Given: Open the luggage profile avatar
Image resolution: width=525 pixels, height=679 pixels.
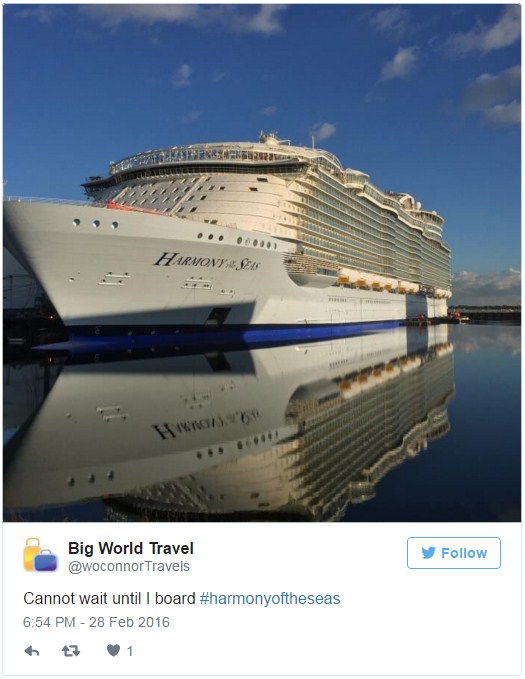Looking at the screenshot, I should coord(40,555).
